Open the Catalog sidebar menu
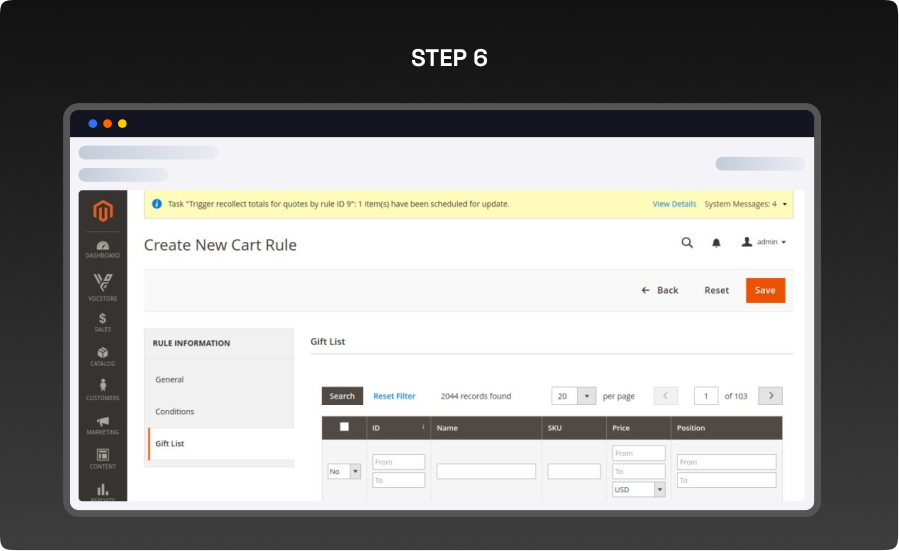This screenshot has height=551, width=899. (x=103, y=356)
